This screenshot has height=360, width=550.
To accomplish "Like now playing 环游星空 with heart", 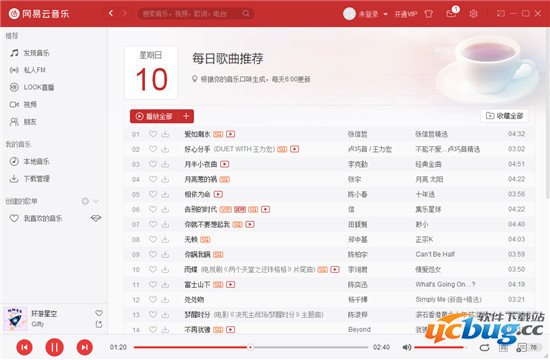I will click(99, 313).
